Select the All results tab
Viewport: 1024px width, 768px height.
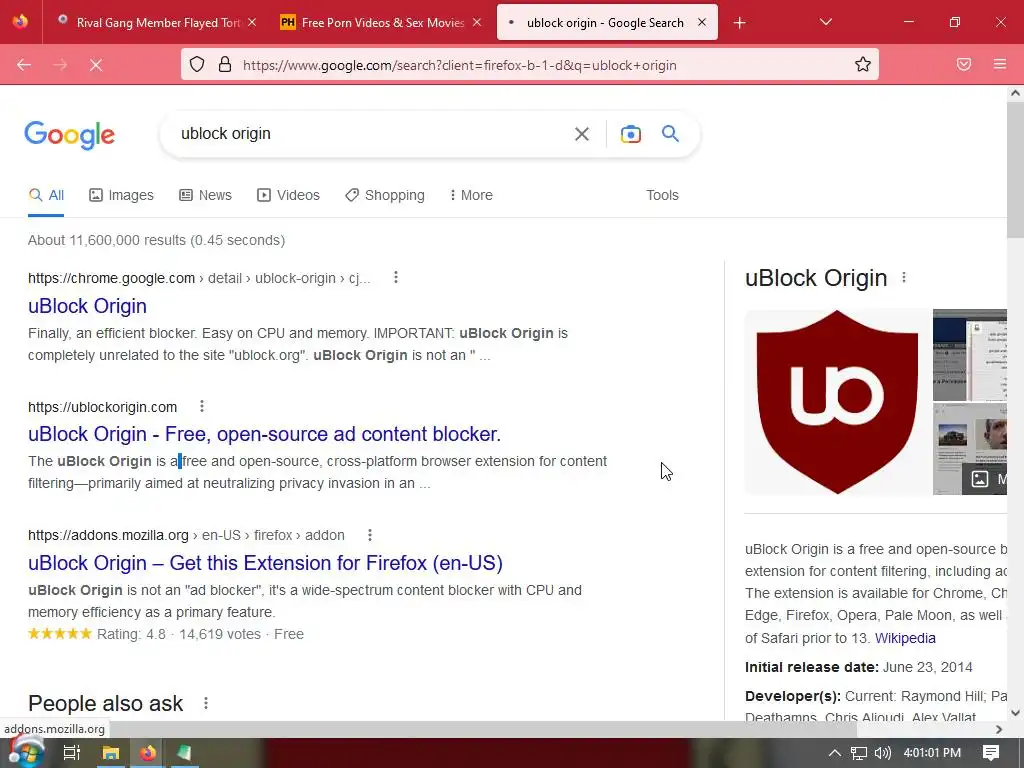(x=46, y=195)
